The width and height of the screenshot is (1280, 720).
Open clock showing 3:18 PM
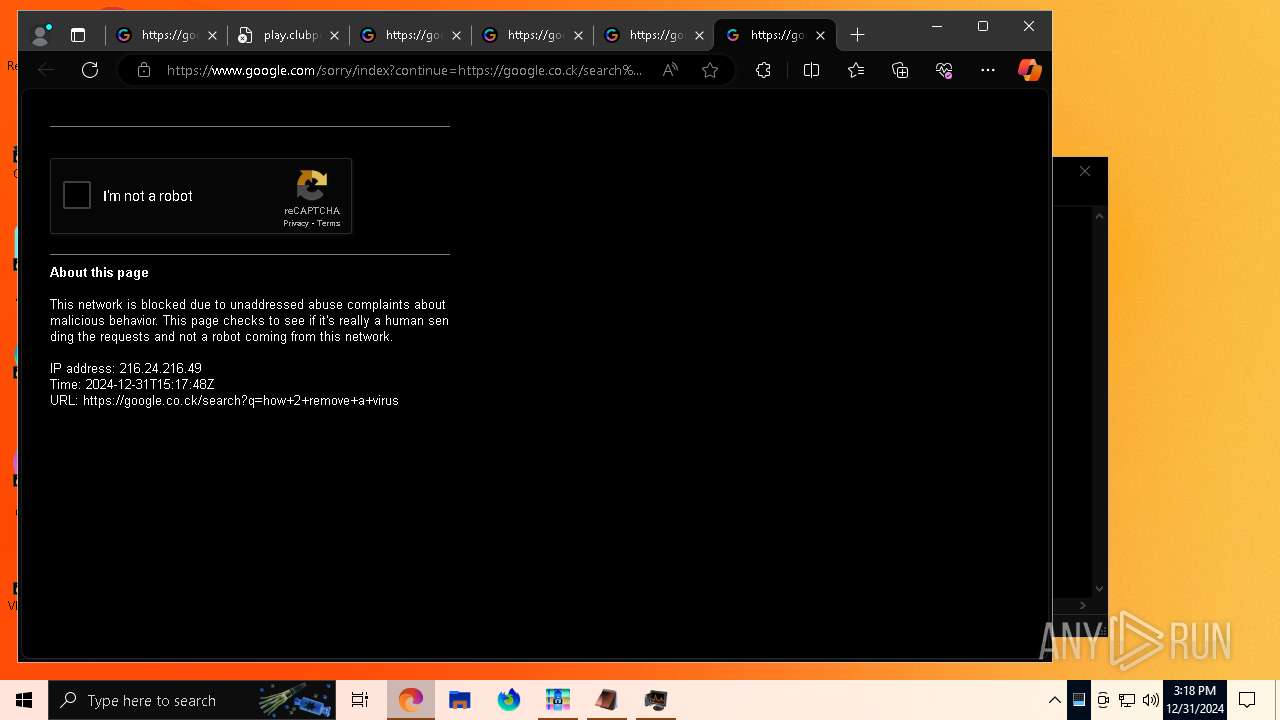click(x=1195, y=700)
